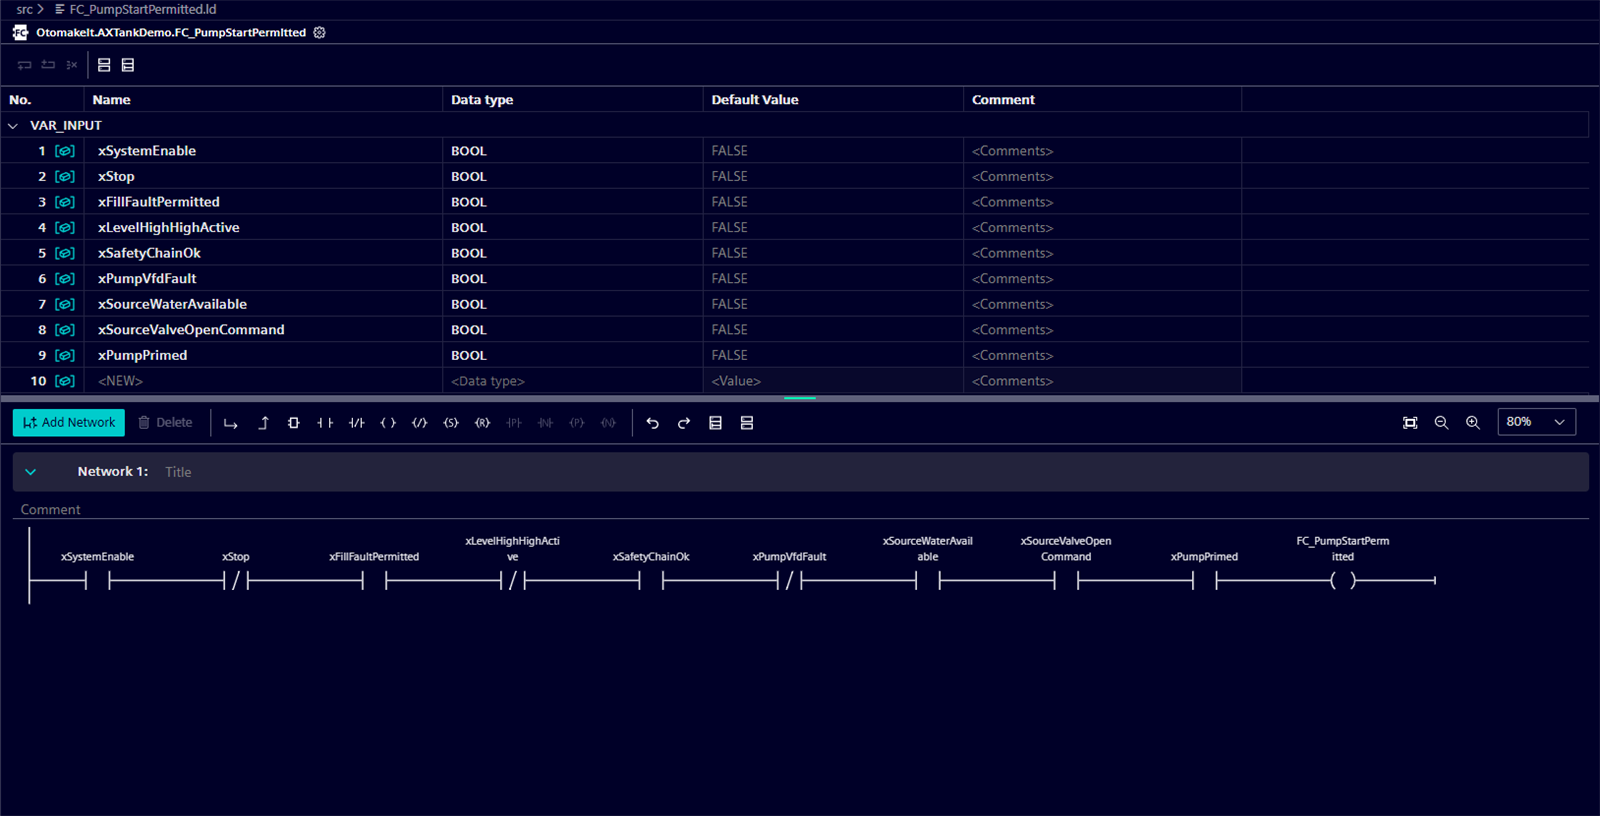Image resolution: width=1600 pixels, height=816 pixels.
Task: Collapse Network 1 with its chevron
Action: click(31, 472)
